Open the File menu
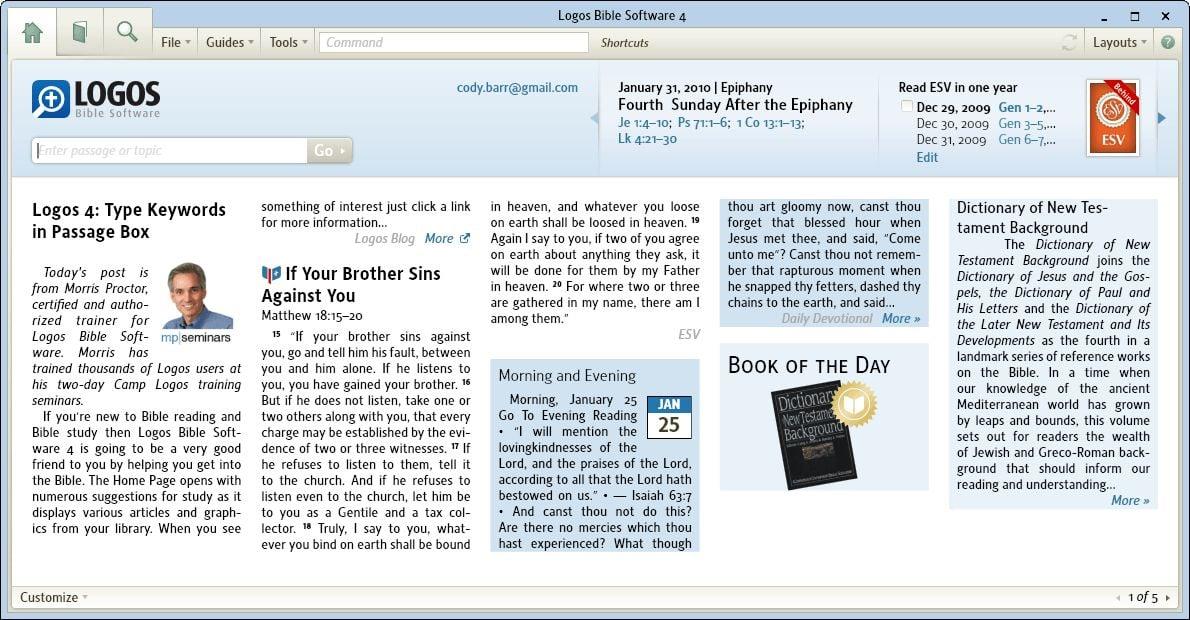This screenshot has height=620, width=1190. coord(175,42)
